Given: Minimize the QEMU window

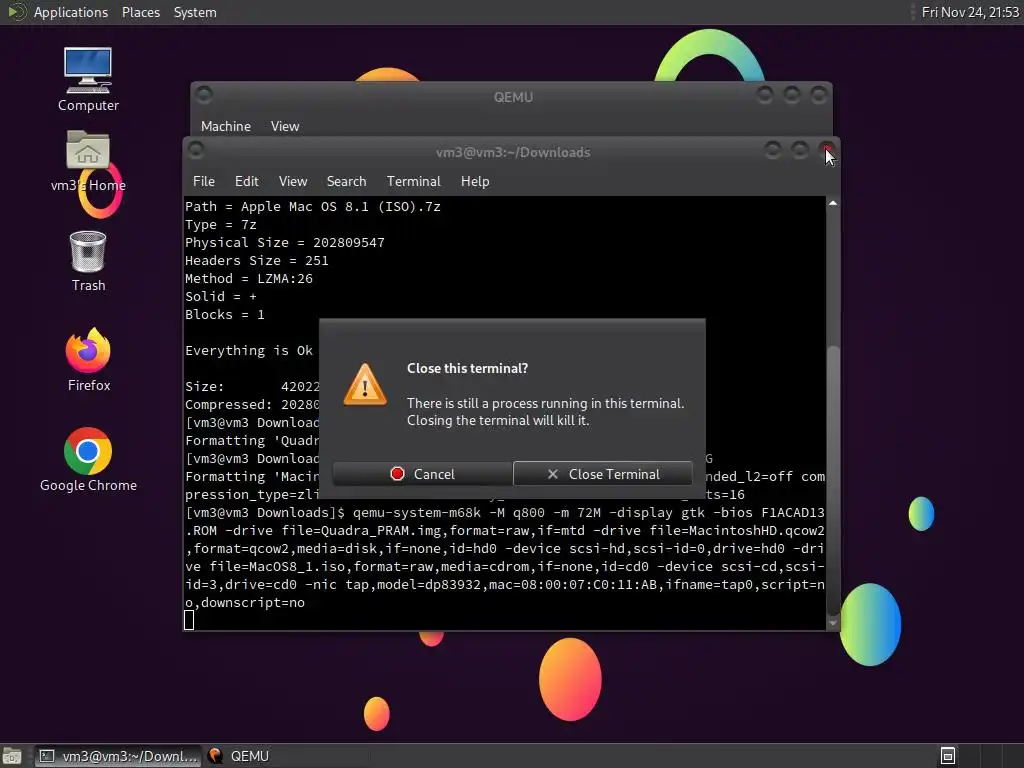Looking at the screenshot, I should point(764,95).
